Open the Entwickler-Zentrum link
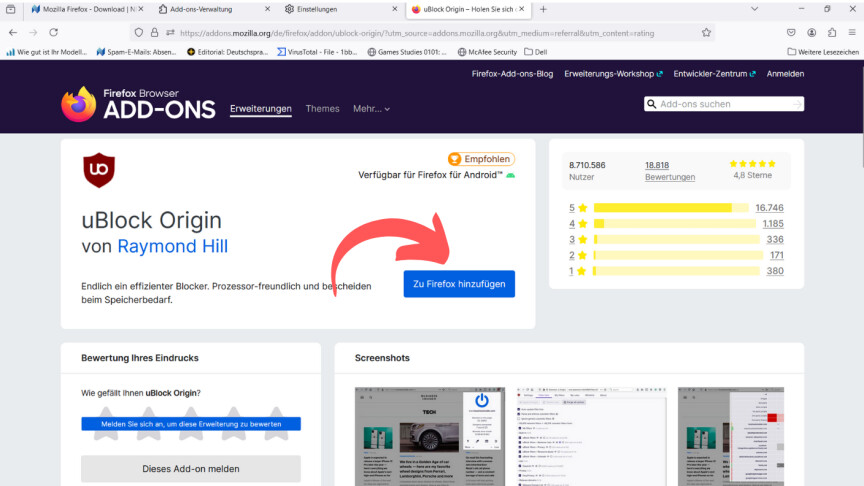The image size is (864, 486). pos(714,74)
